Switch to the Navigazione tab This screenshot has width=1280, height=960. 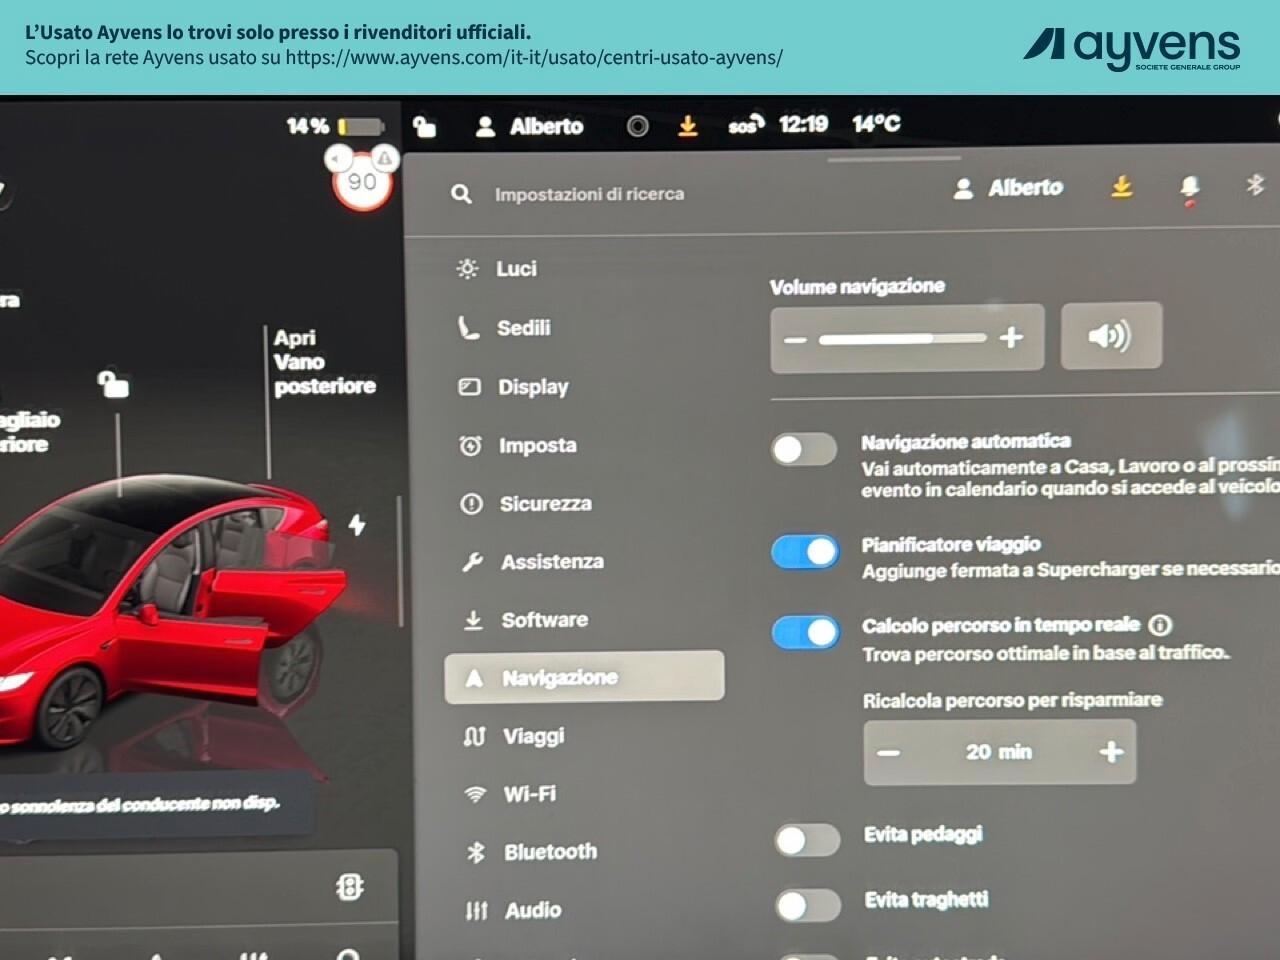coord(558,677)
